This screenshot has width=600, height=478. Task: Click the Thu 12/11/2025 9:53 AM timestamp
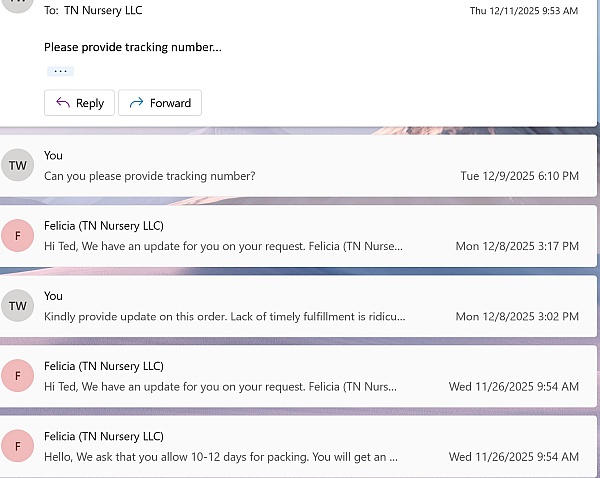click(524, 11)
